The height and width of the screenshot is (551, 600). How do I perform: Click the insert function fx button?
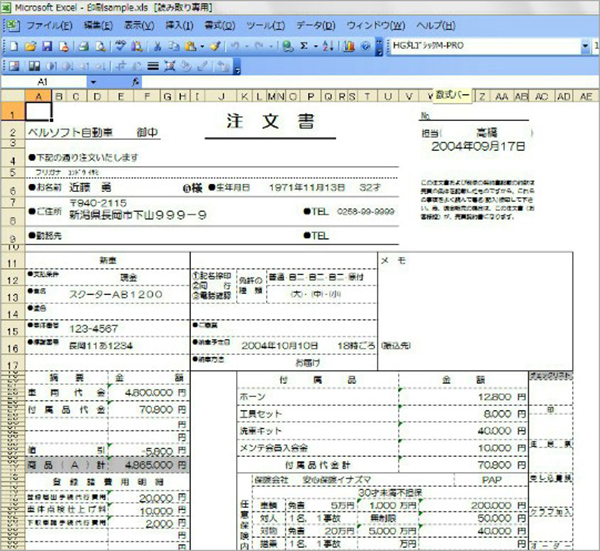click(134, 81)
